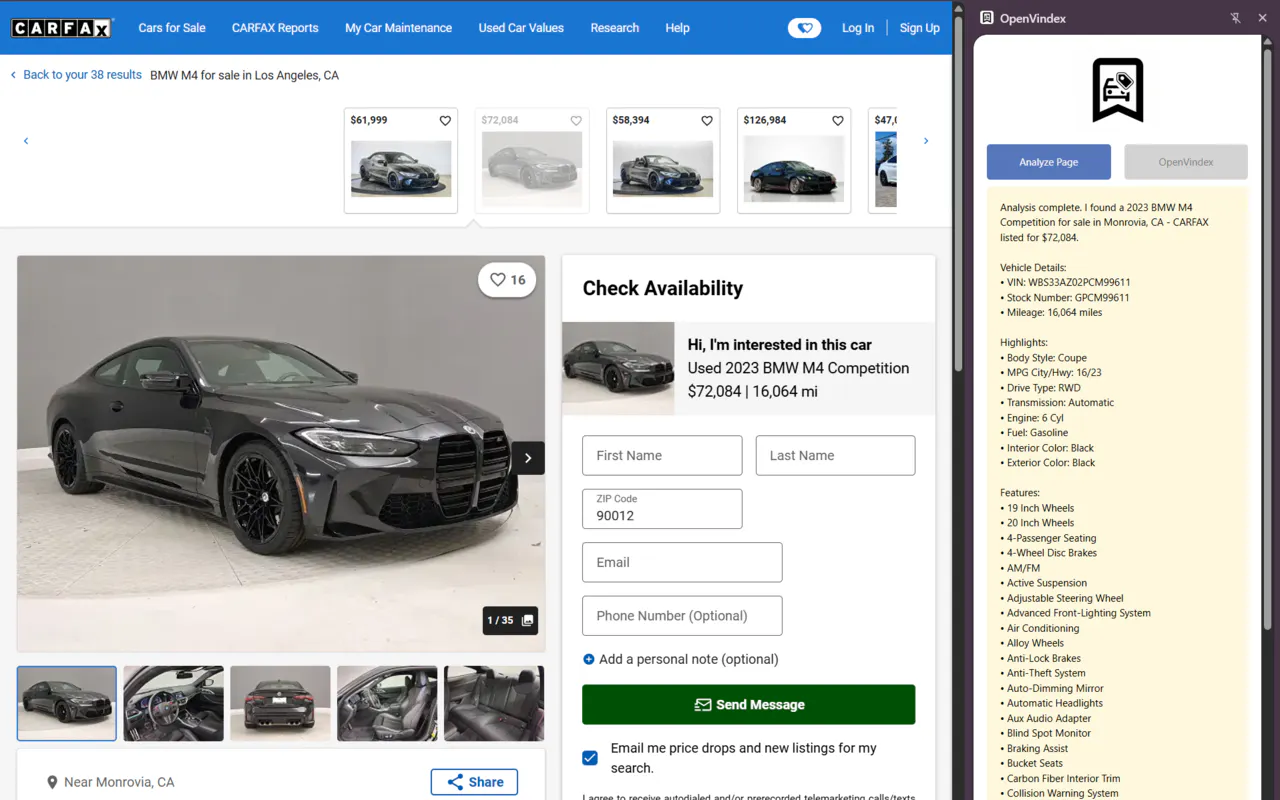Click the Share button
Image resolution: width=1280 pixels, height=800 pixels.
point(474,782)
